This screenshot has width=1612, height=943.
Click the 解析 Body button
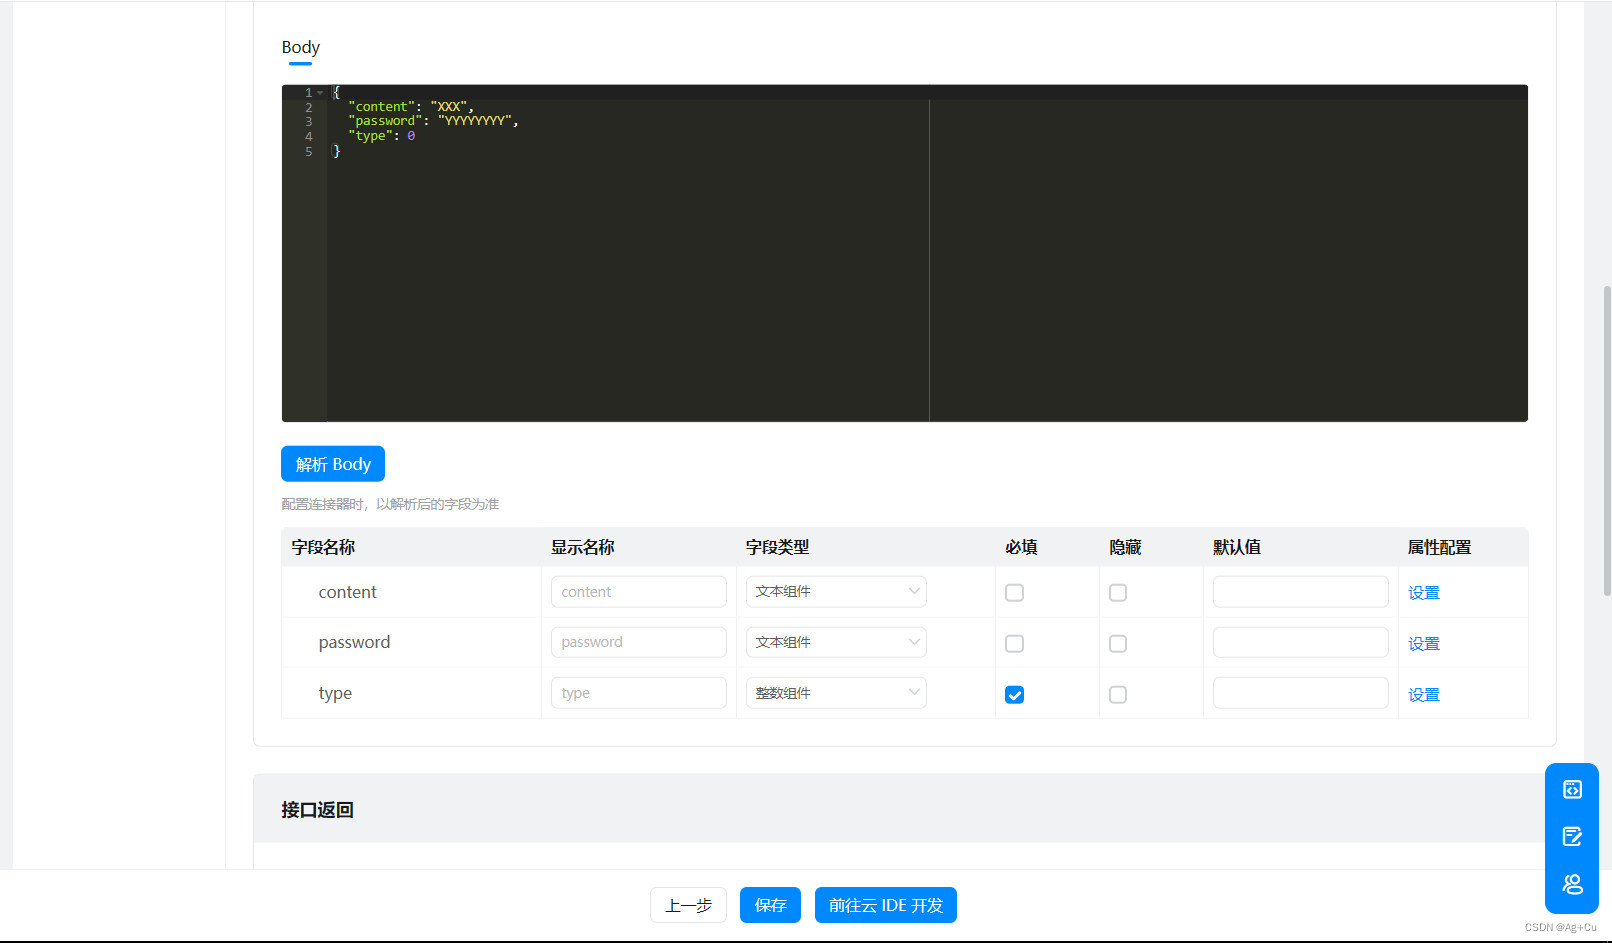click(333, 464)
